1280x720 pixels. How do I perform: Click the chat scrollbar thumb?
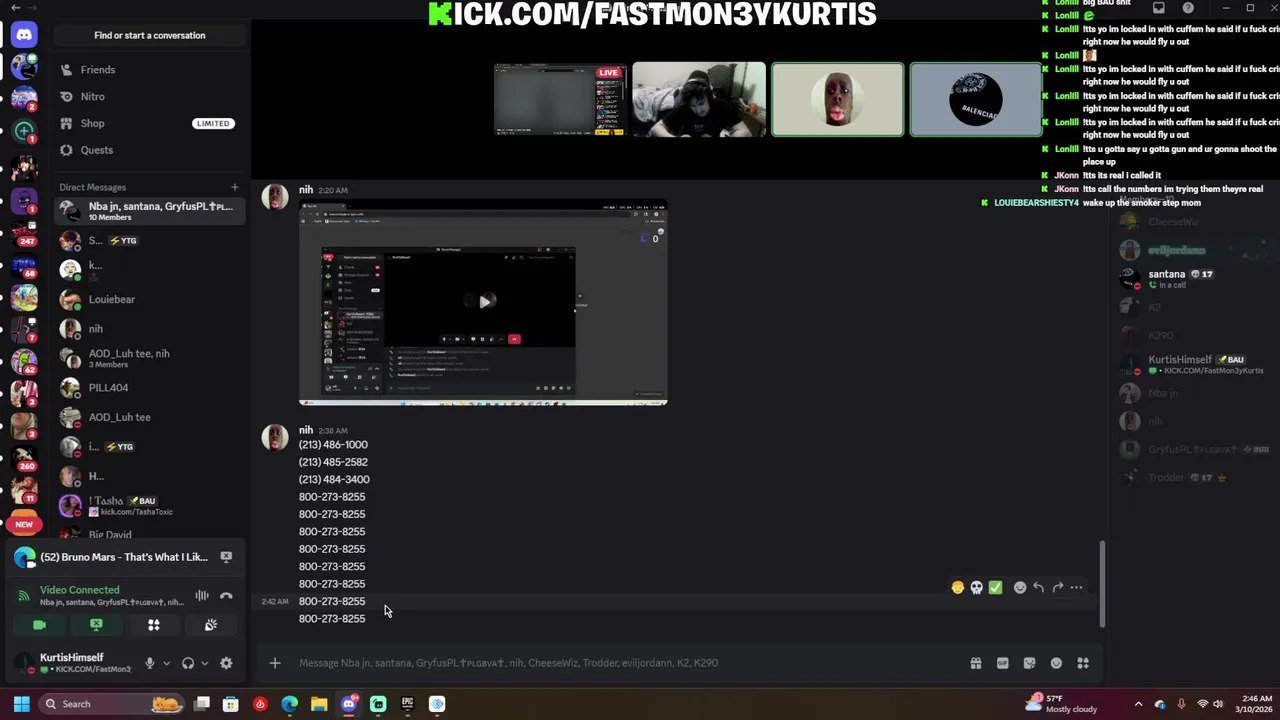[1102, 584]
